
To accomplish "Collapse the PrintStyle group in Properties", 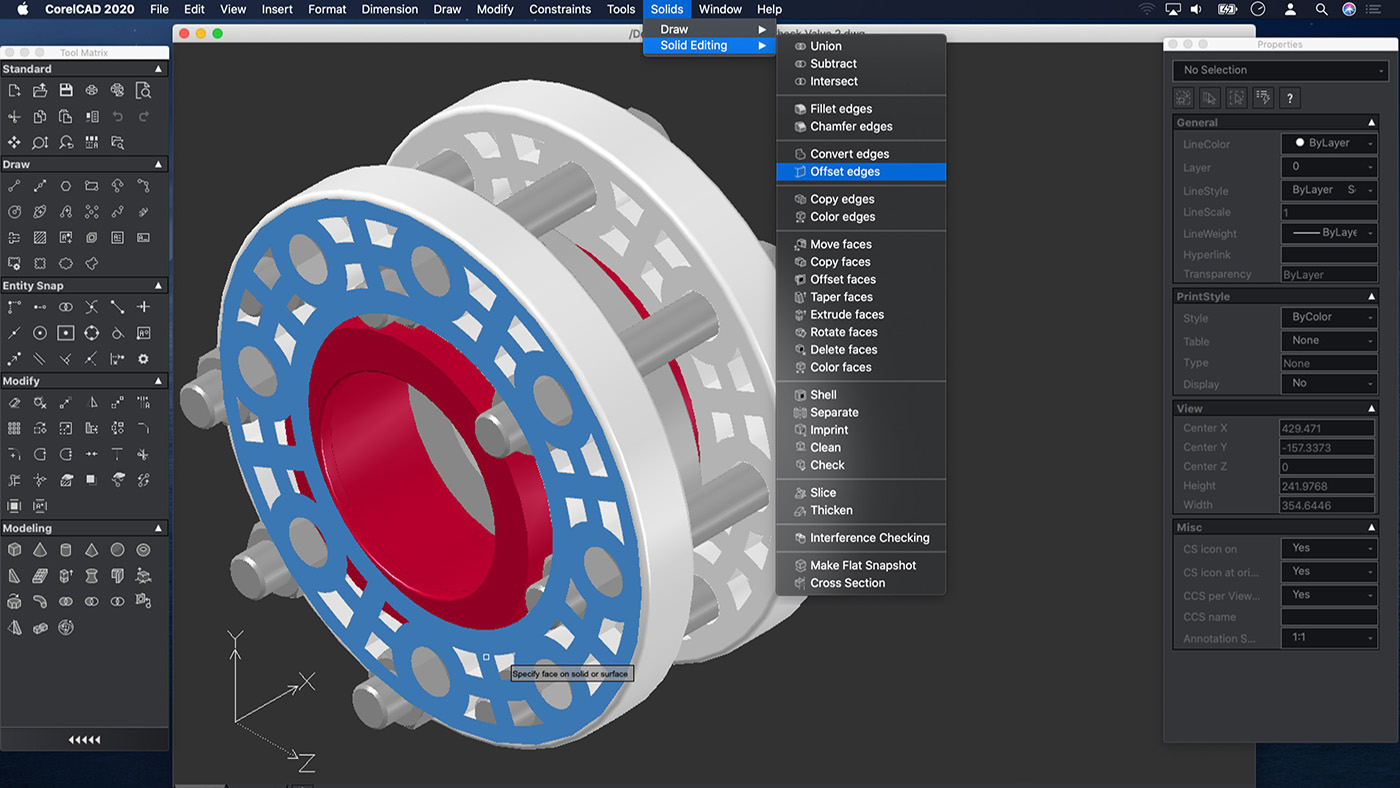I will tap(1371, 296).
